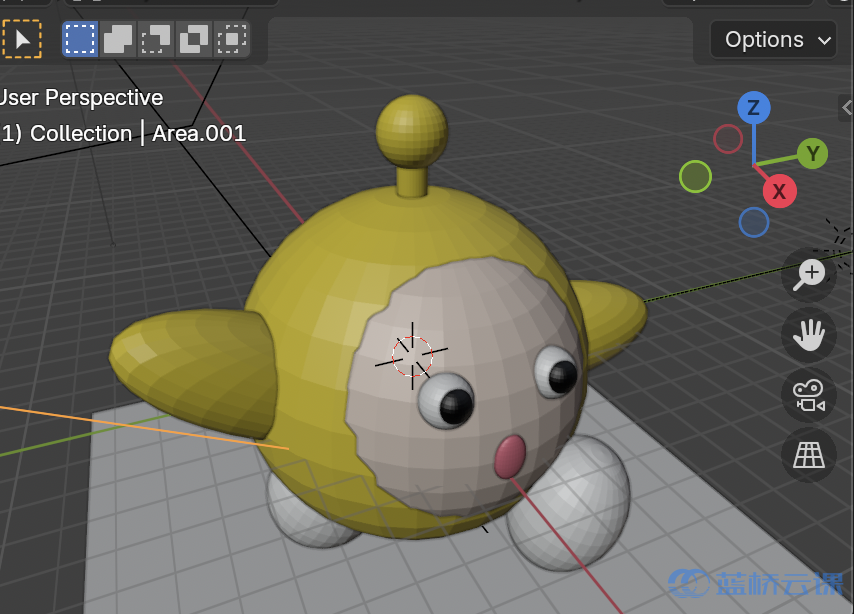This screenshot has height=614, width=854.
Task: Switch to Invert Selection mode icon
Action: pos(194,40)
